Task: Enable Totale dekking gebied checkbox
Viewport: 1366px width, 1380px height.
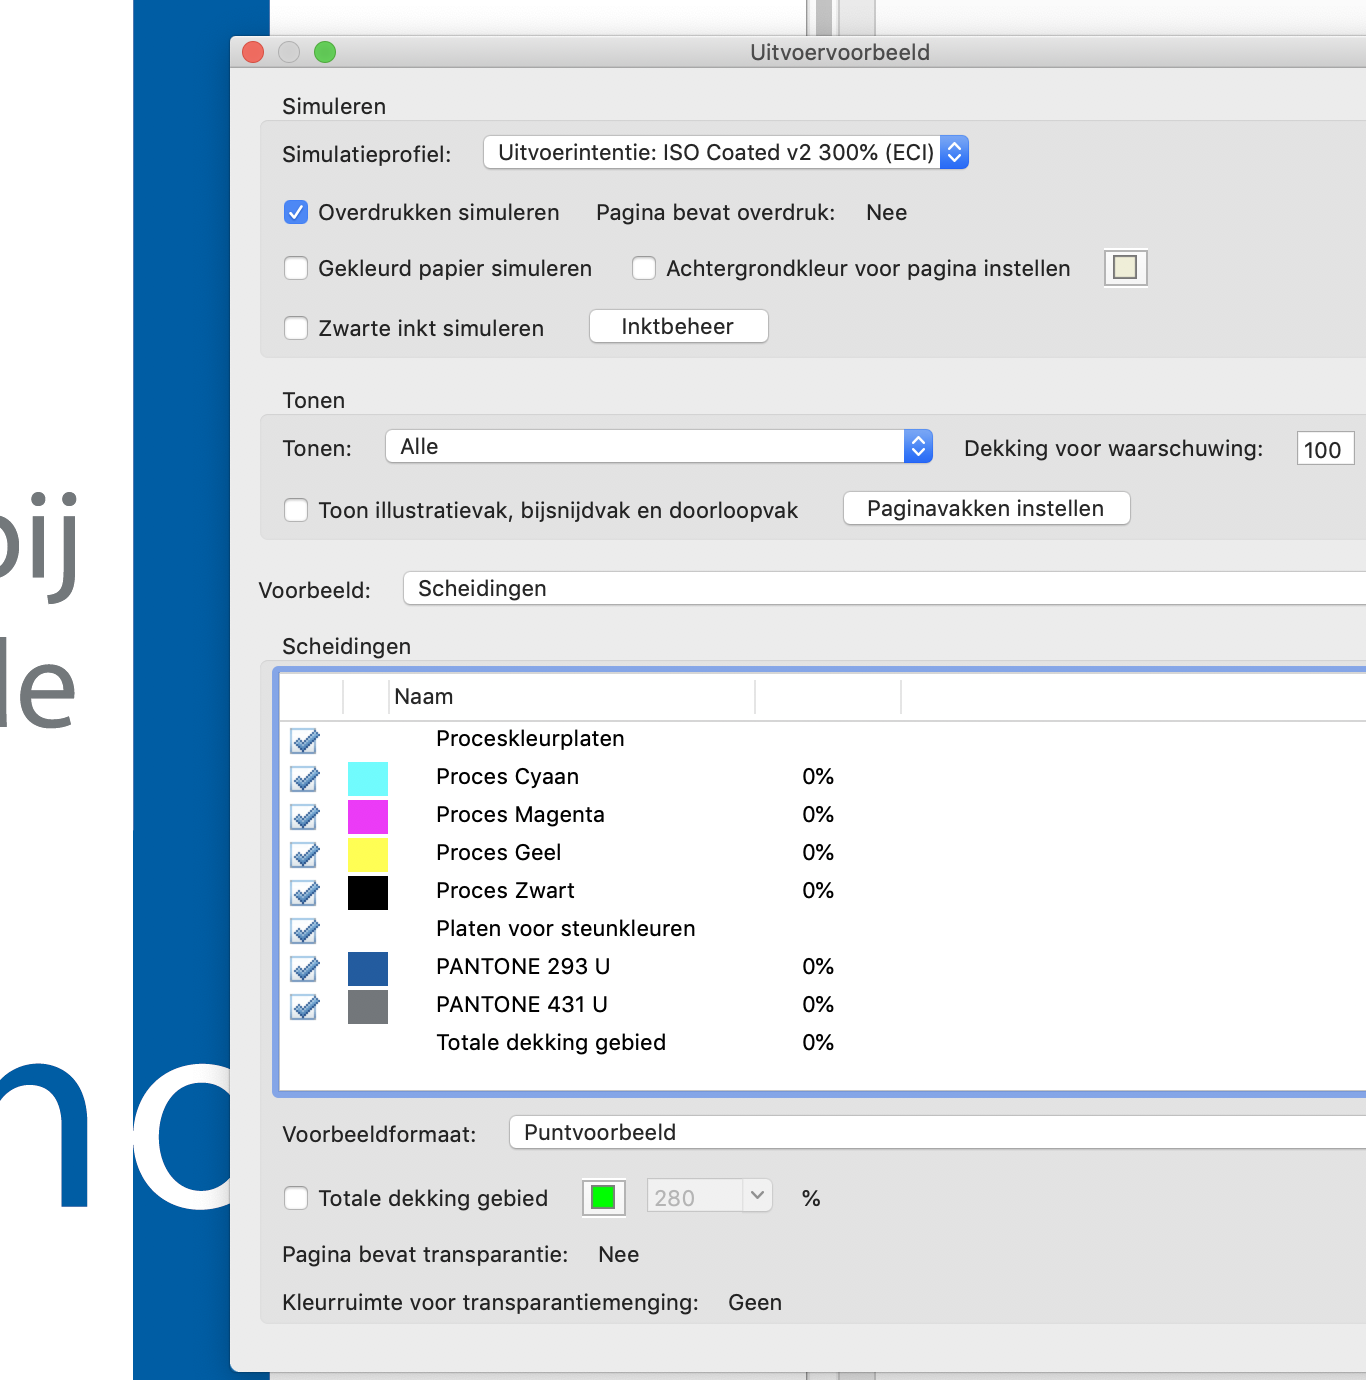Action: coord(296,1198)
